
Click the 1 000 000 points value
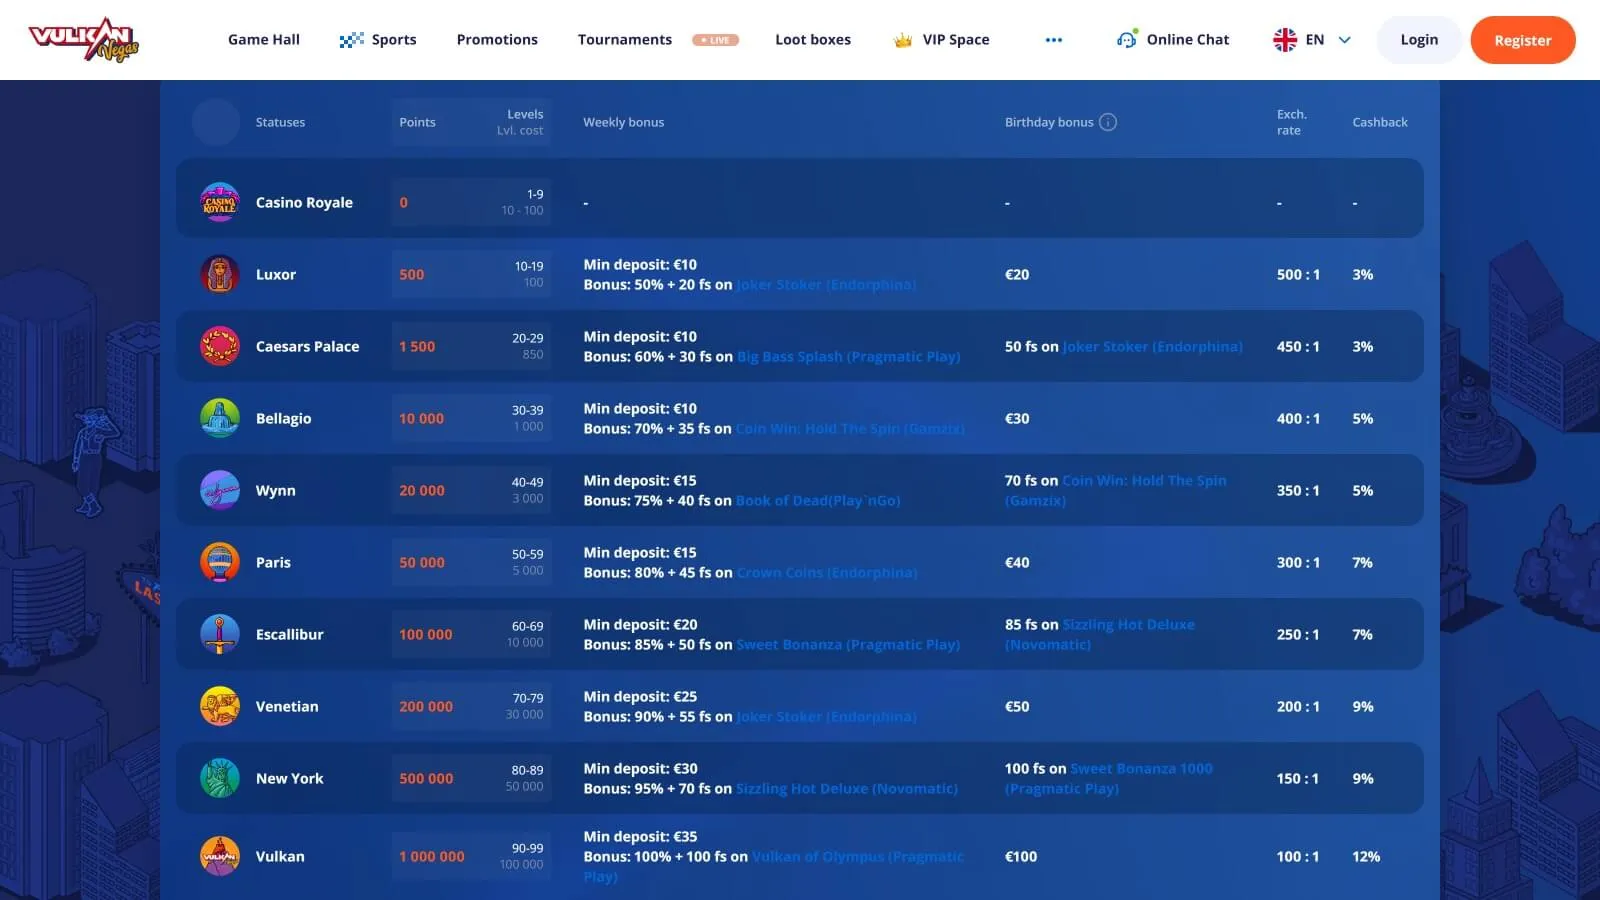[x=432, y=857]
